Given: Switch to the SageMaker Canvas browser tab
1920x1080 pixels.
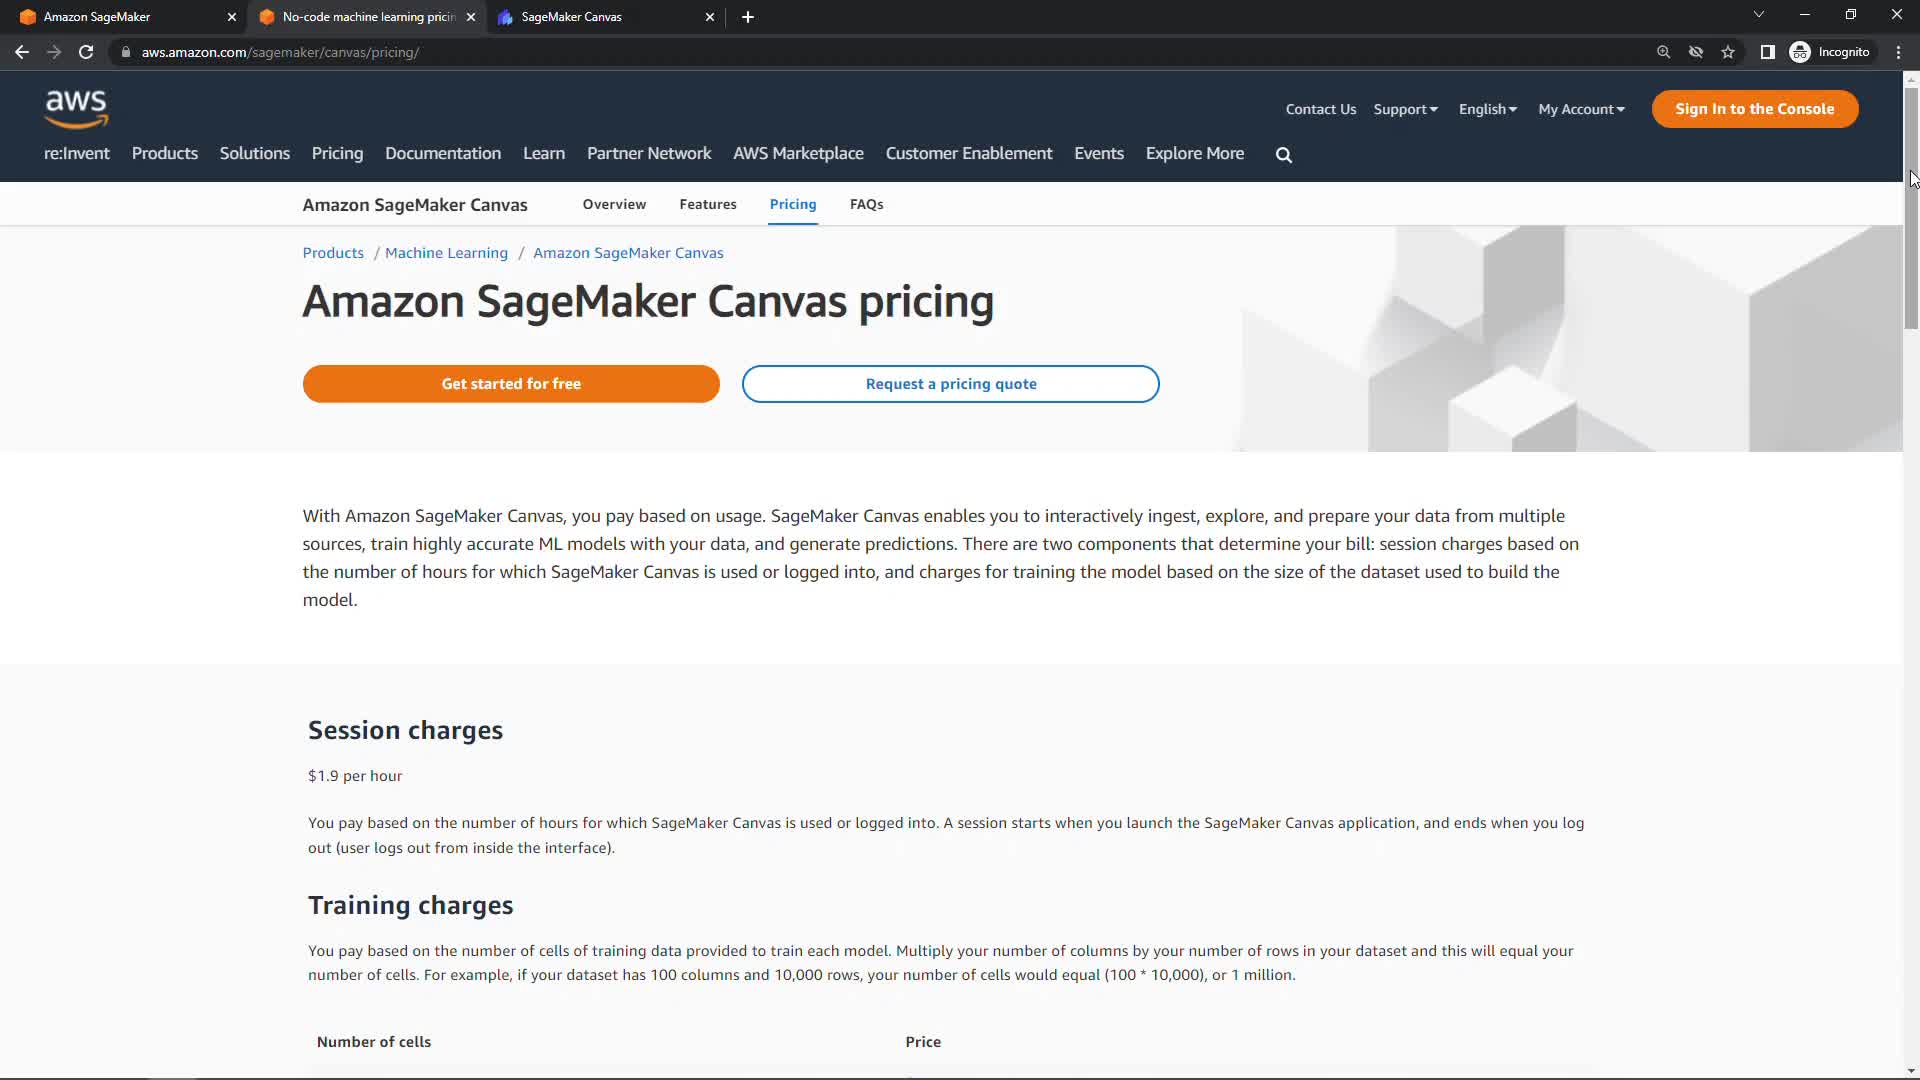Looking at the screenshot, I should click(x=600, y=17).
